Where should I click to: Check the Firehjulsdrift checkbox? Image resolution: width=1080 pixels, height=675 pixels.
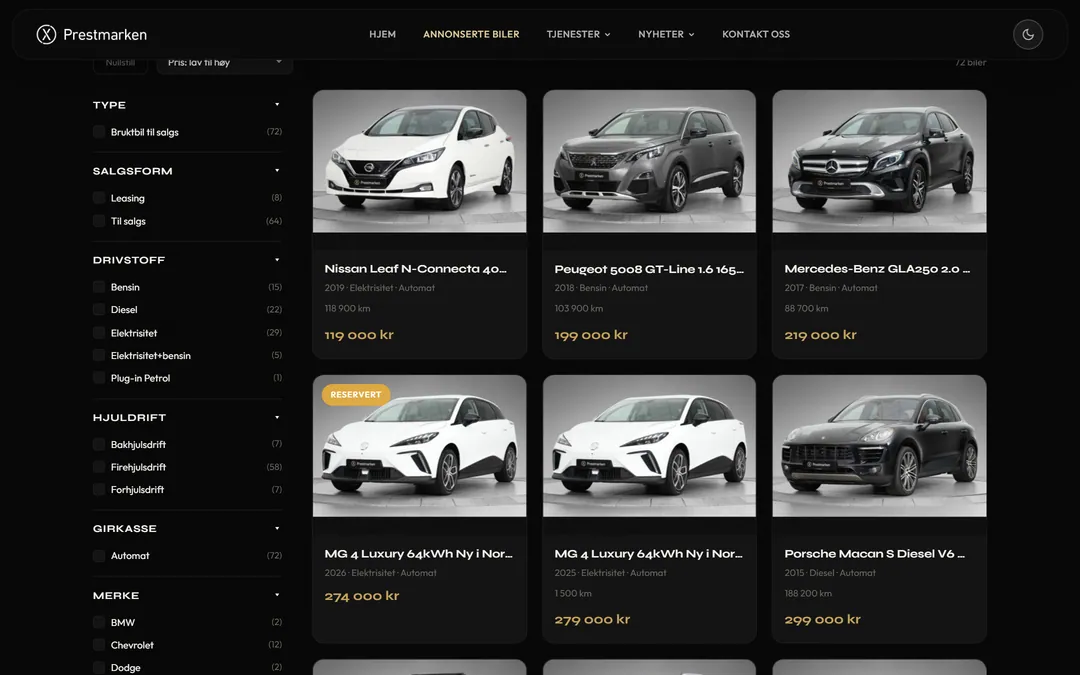coord(99,467)
